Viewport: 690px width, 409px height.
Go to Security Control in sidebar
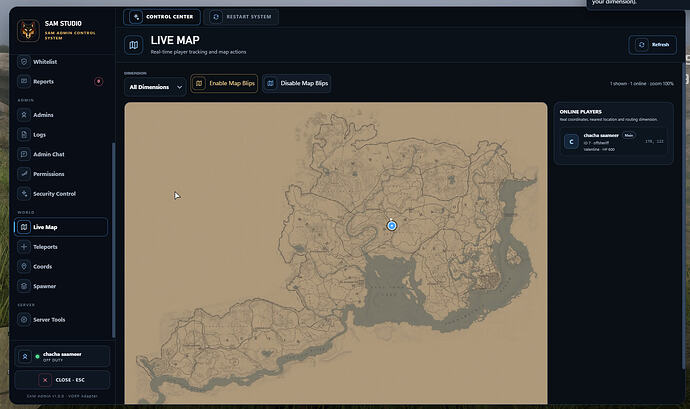tap(61, 194)
